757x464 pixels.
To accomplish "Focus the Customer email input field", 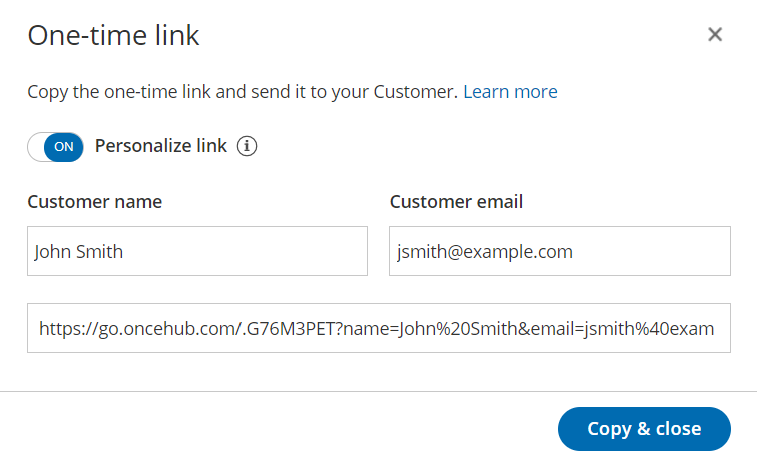I will coord(559,251).
